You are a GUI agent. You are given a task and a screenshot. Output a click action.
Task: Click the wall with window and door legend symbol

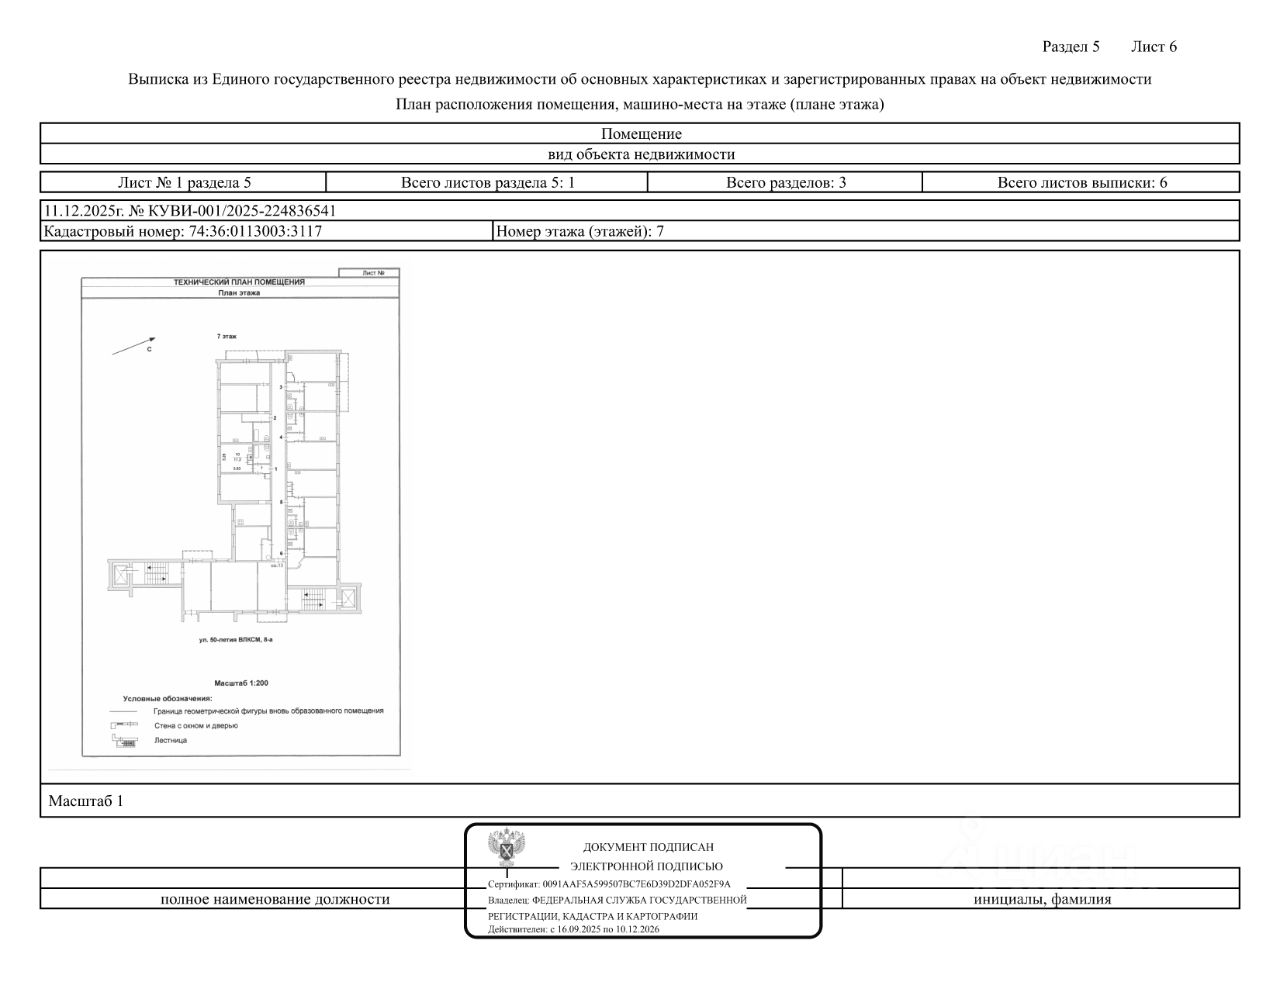point(122,725)
